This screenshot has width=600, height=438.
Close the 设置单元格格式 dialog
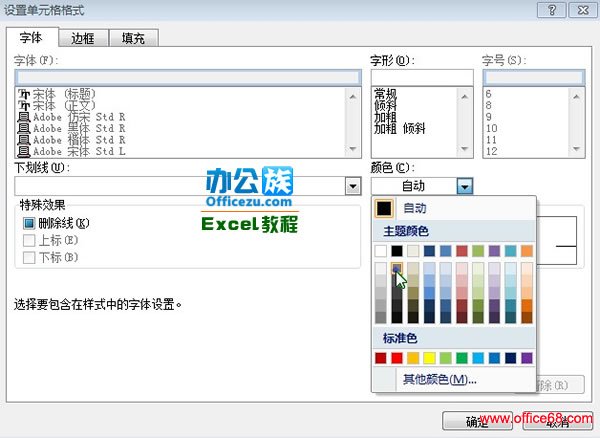(583, 10)
